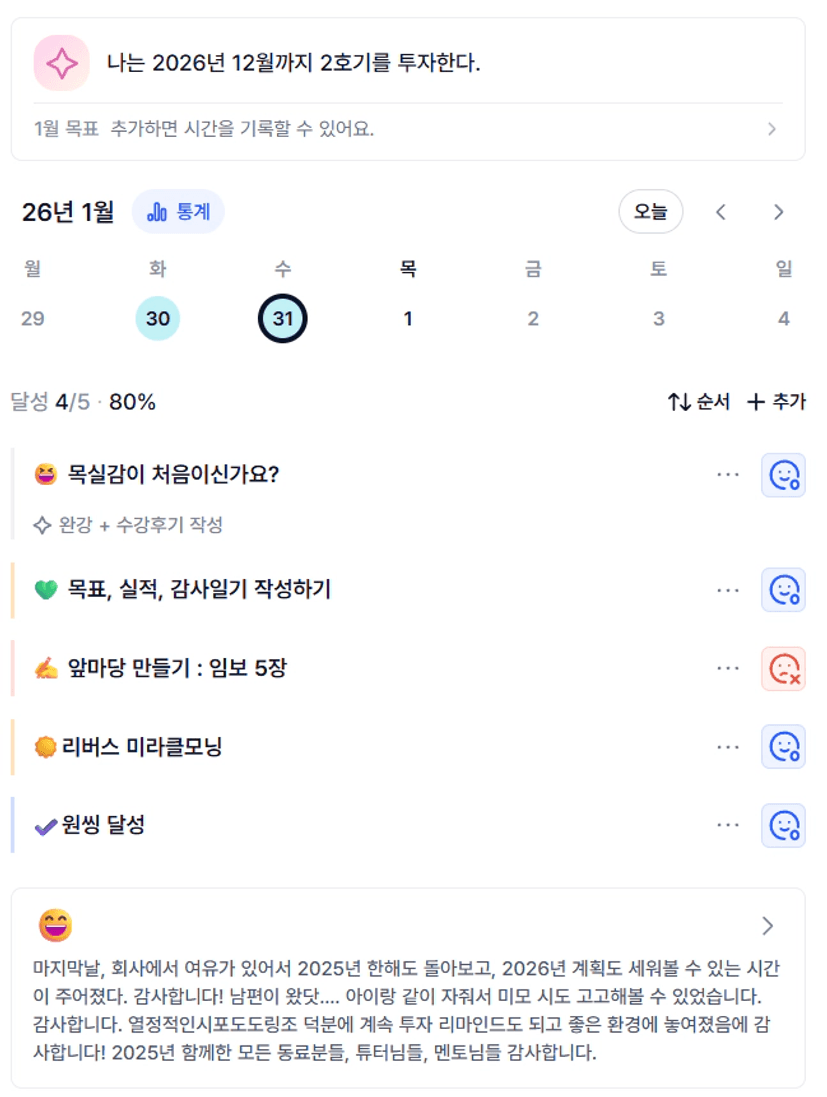Open the 순서 sort order option
827x1097 pixels.
click(699, 402)
